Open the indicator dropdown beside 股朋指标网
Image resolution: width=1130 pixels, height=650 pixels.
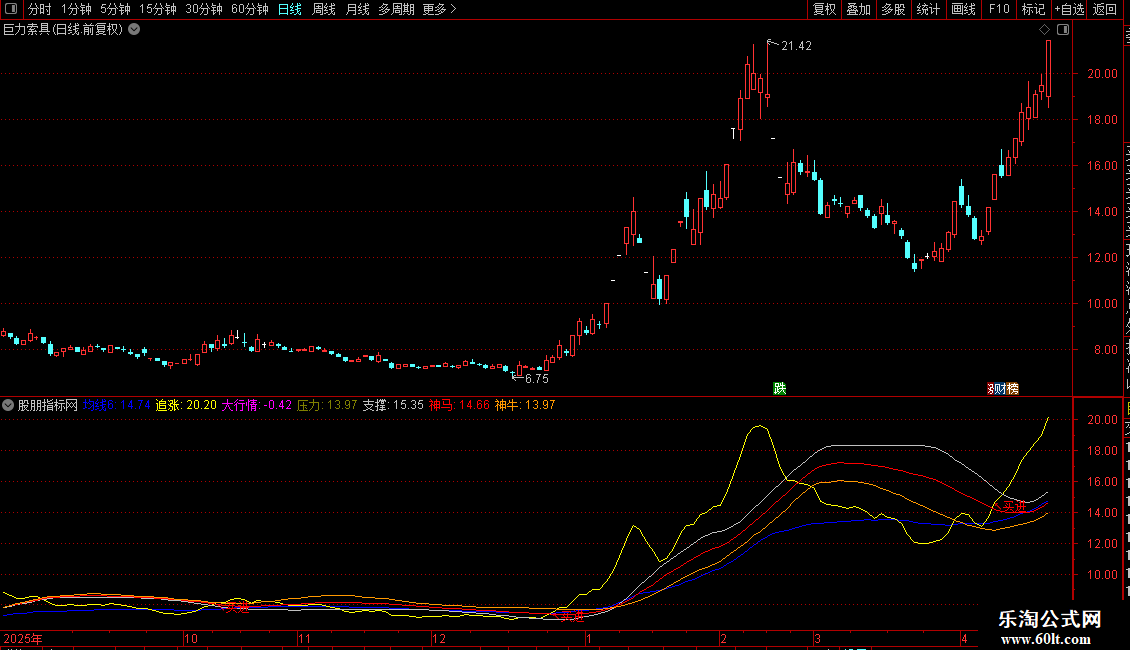click(8, 405)
